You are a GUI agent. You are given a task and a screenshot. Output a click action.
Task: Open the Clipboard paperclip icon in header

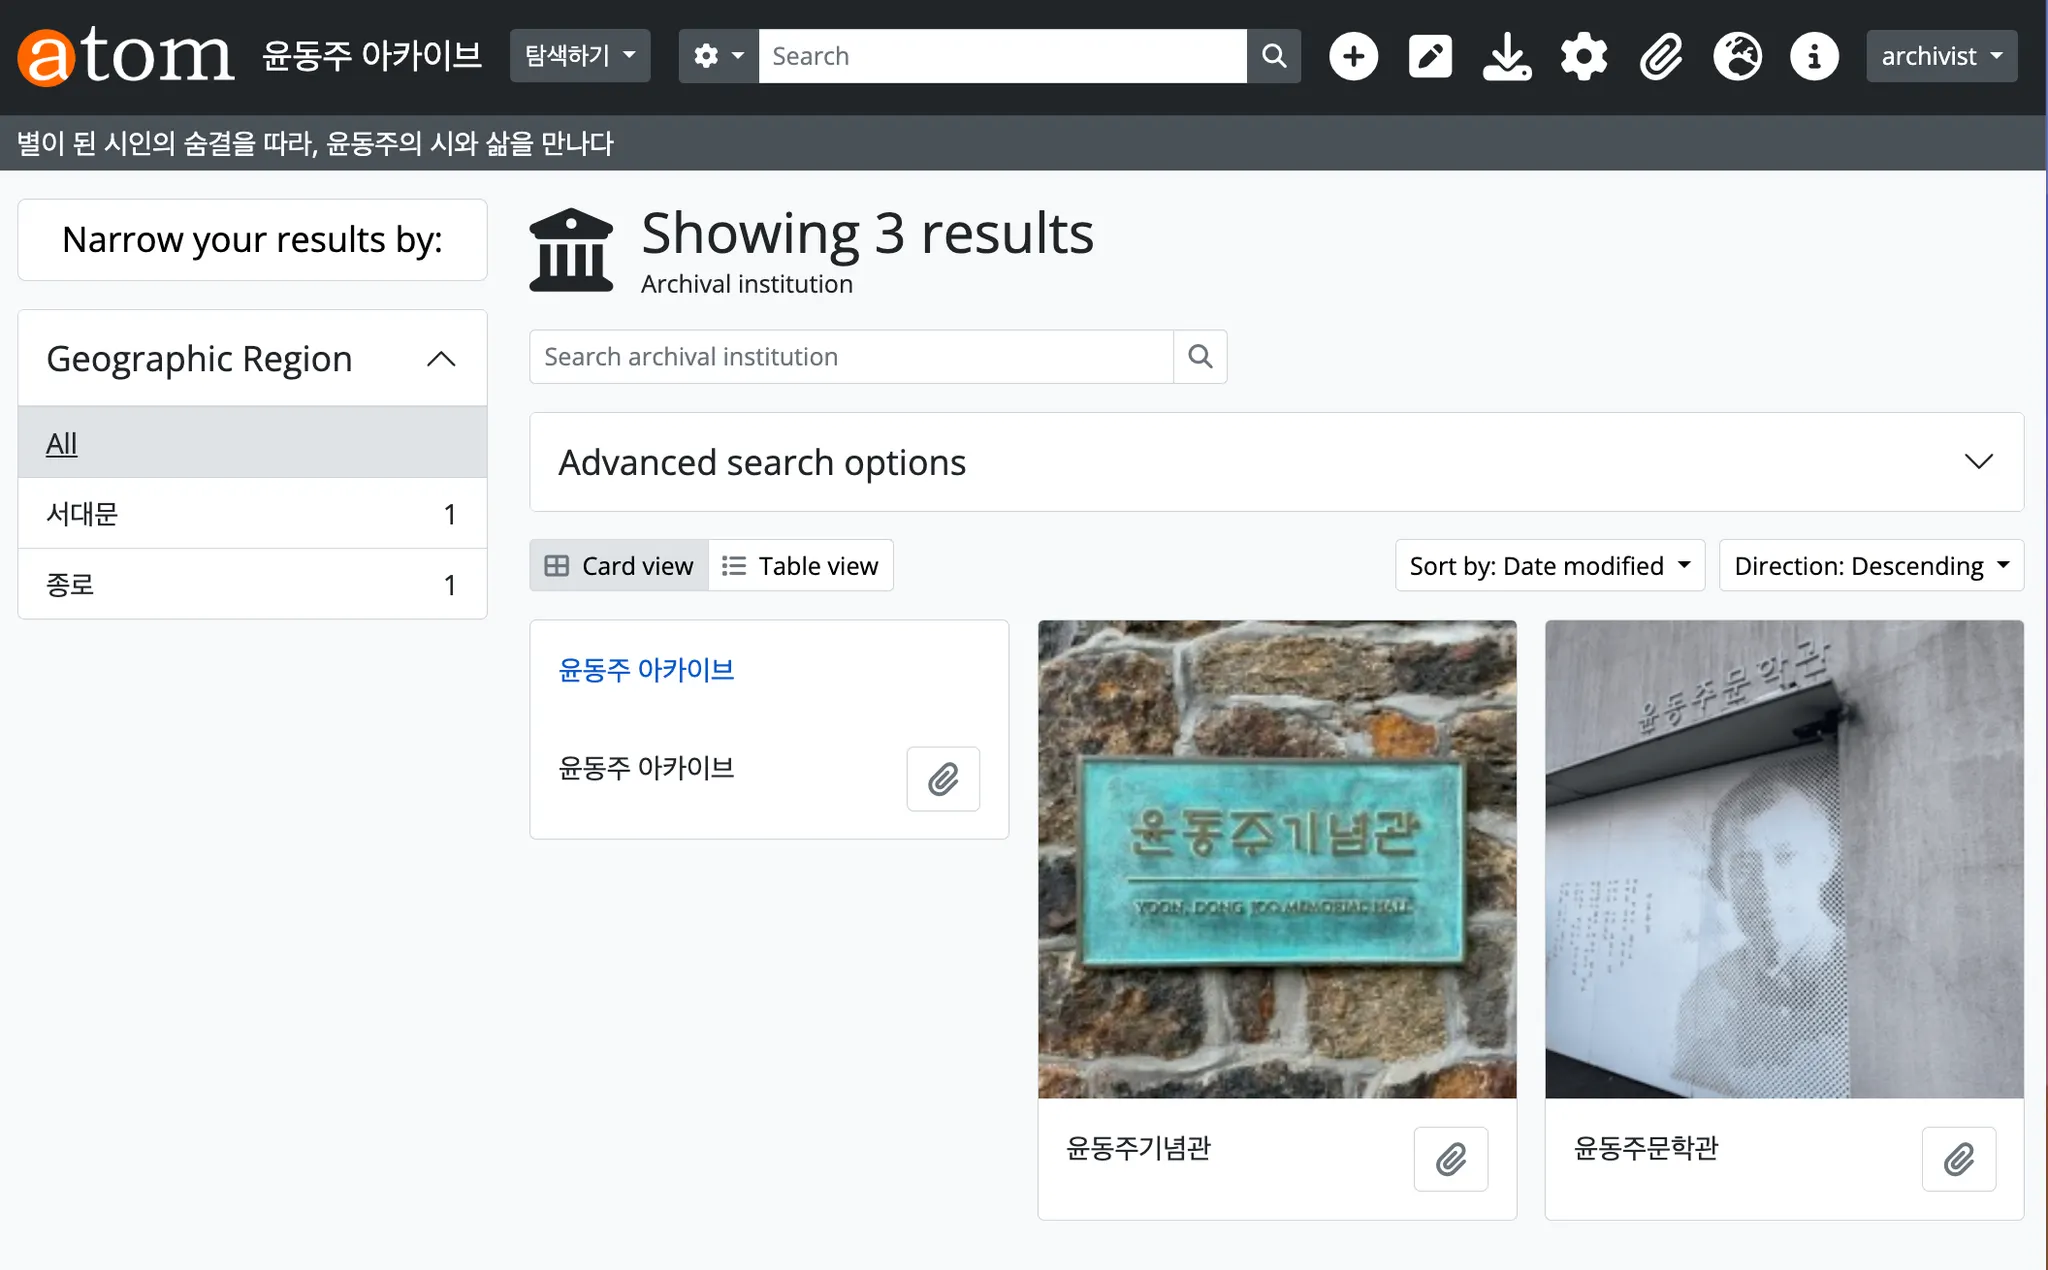(x=1661, y=56)
